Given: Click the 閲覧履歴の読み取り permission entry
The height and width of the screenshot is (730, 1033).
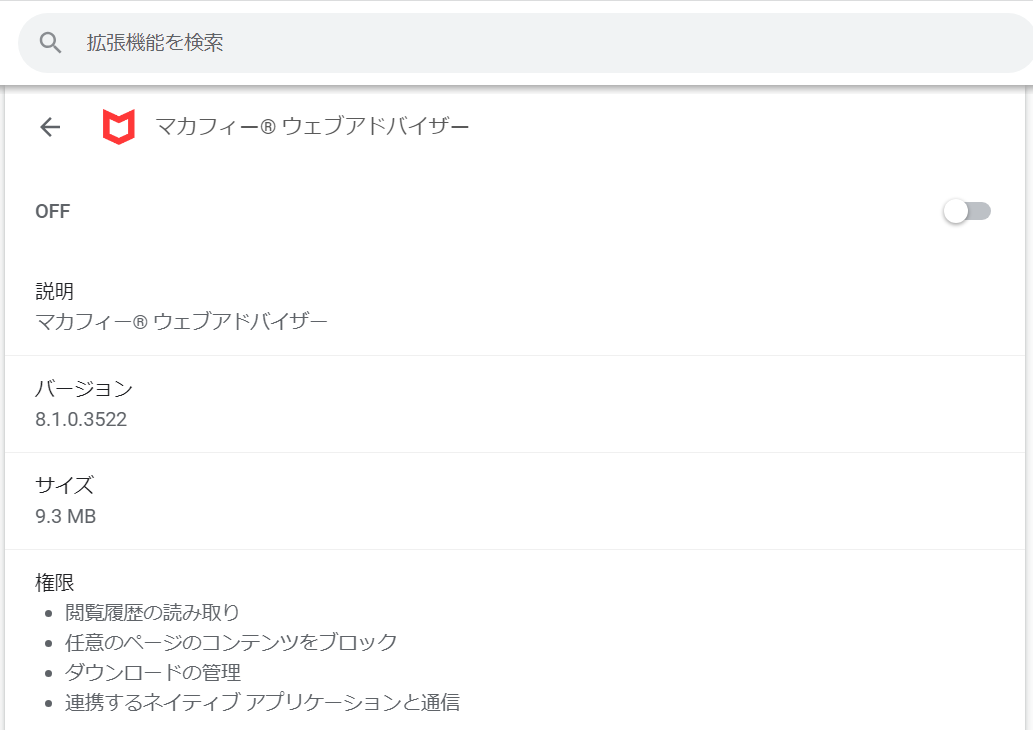Looking at the screenshot, I should tap(152, 613).
